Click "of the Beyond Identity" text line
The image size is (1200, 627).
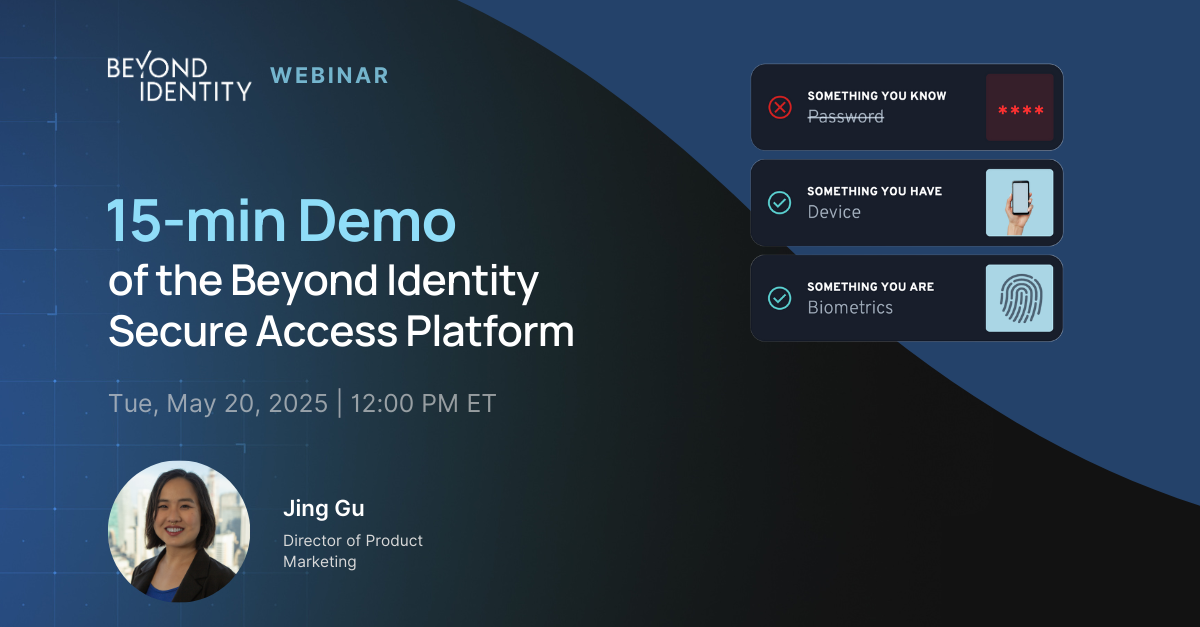pos(324,283)
